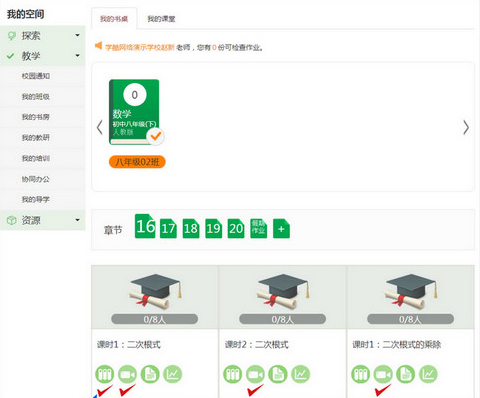This screenshot has height=398, width=480.
Task: Open chapter 20 file icon
Action: 236,228
